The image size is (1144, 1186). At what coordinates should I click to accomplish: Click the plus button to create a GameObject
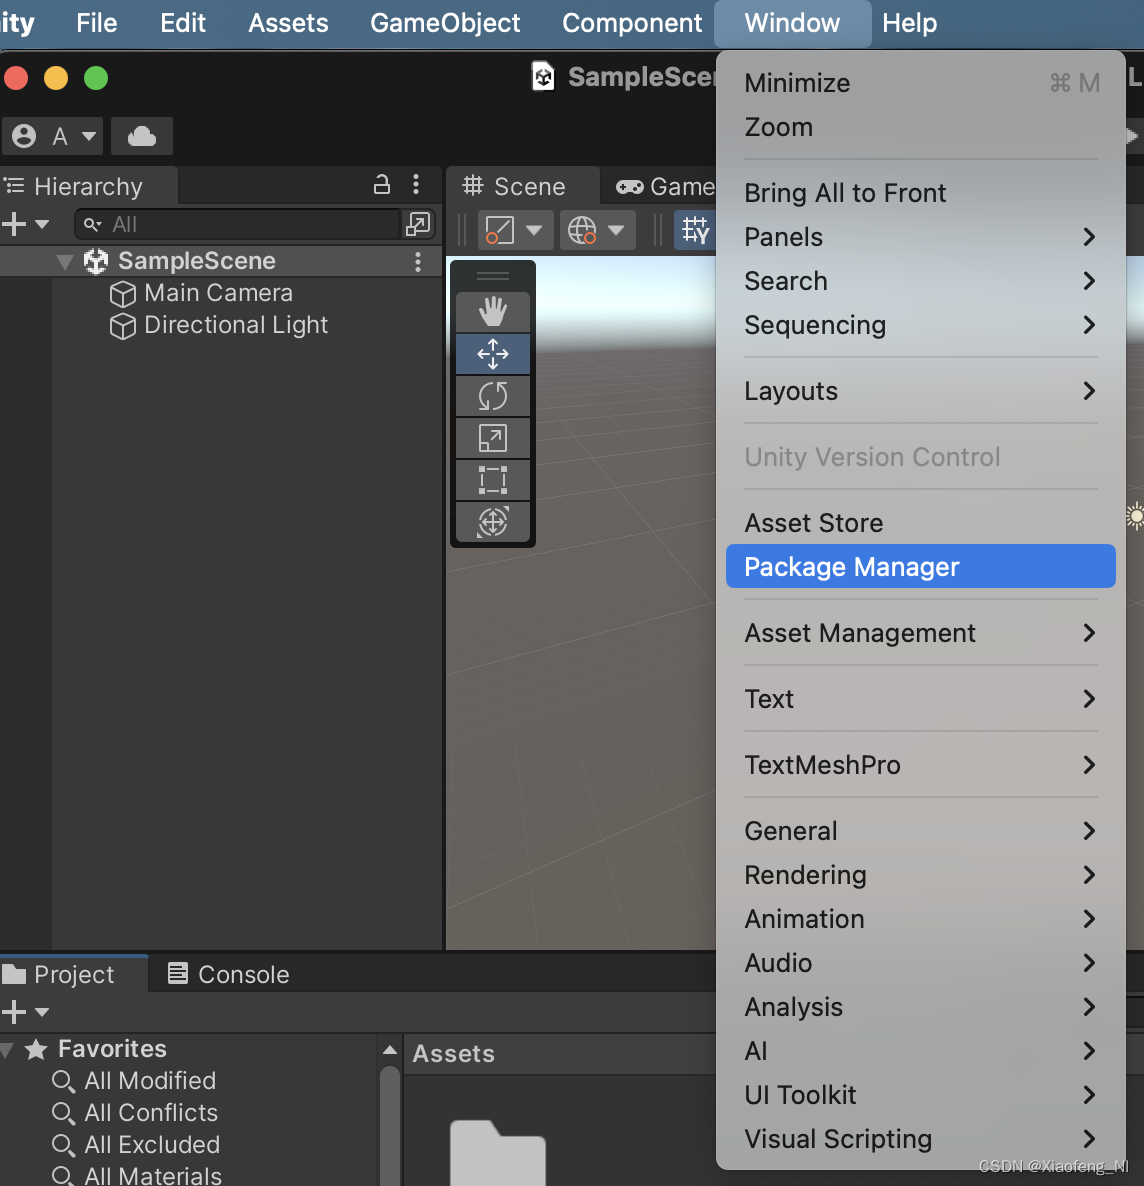point(14,224)
